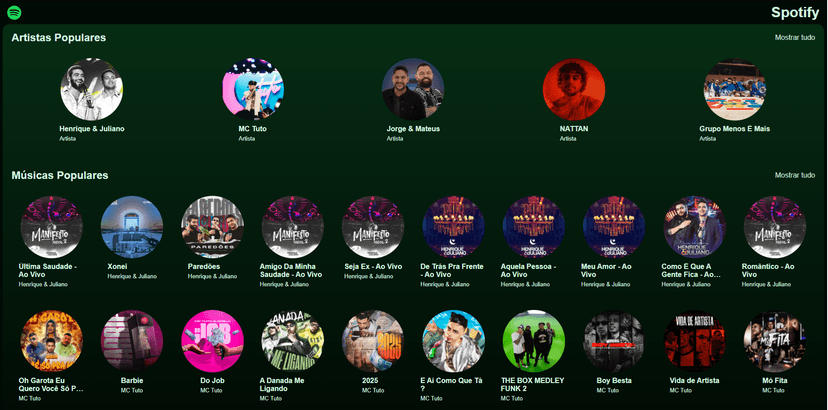The height and width of the screenshot is (410, 828).
Task: Play Como É Que A Gente Fica cover
Action: (694, 227)
